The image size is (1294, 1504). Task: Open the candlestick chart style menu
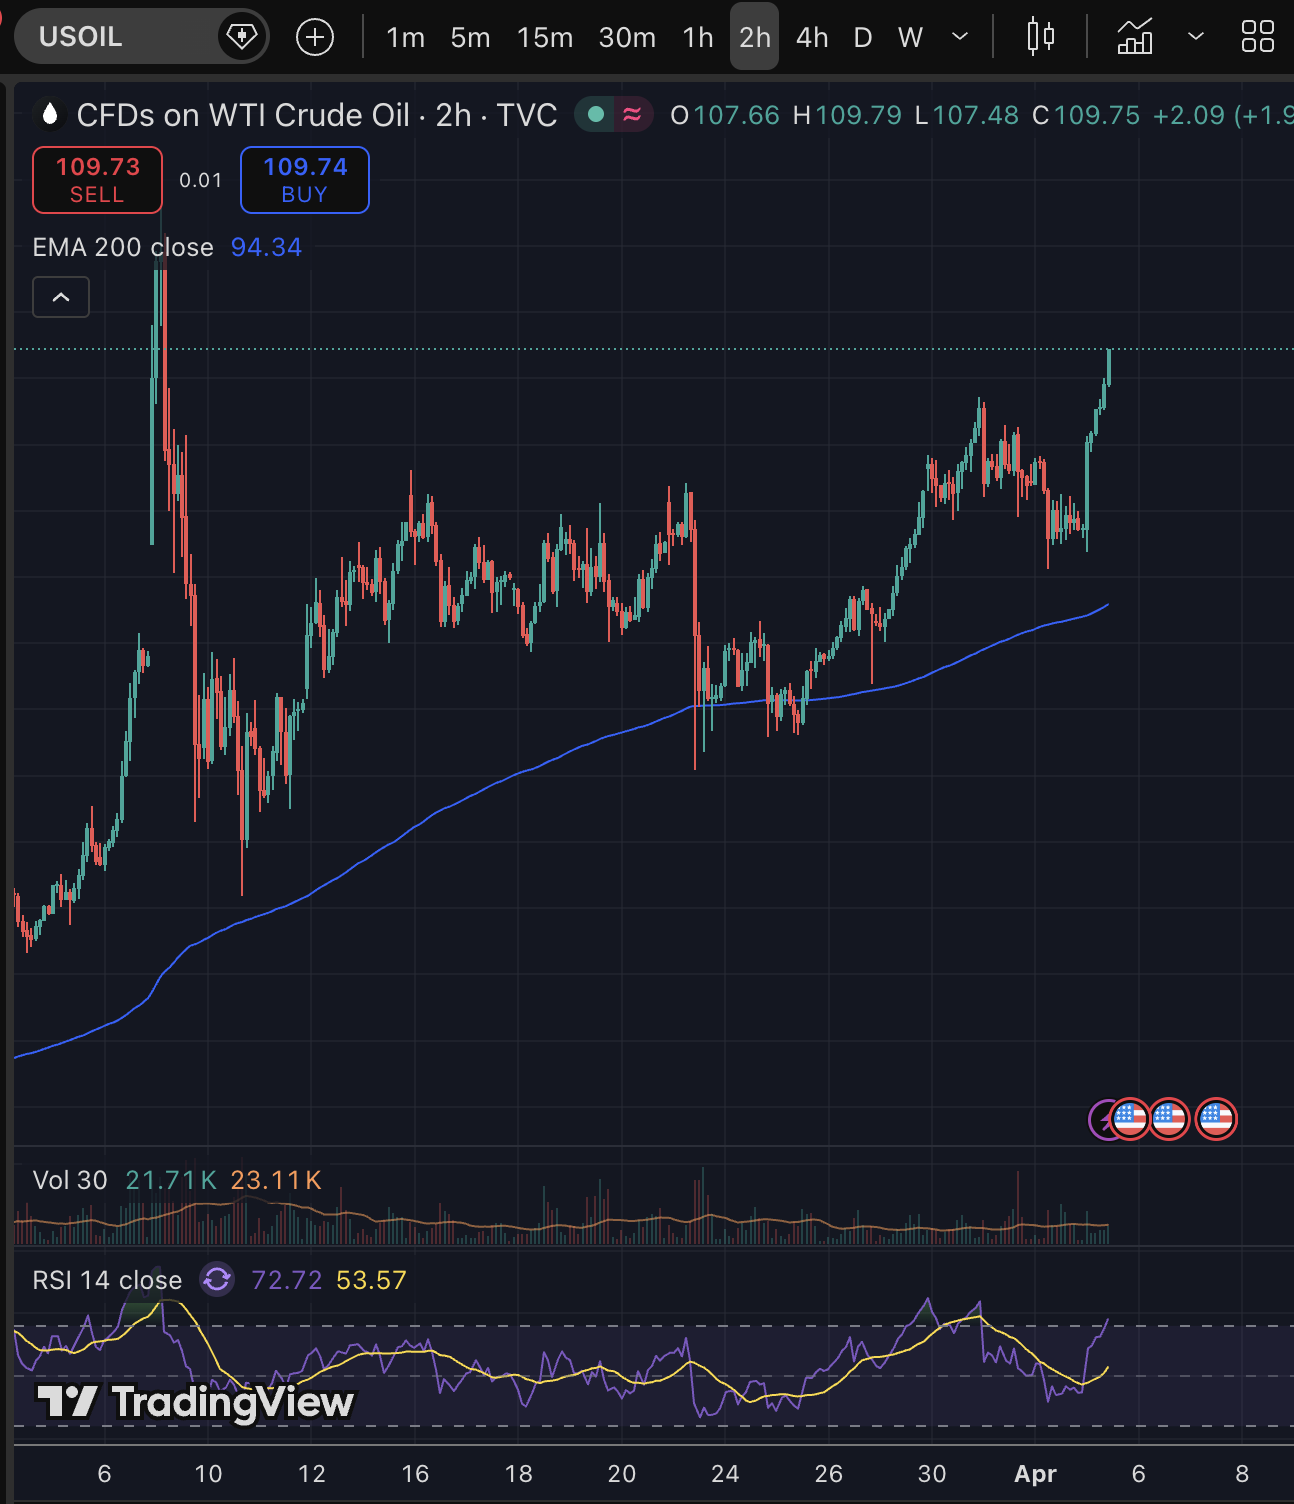pyautogui.click(x=1041, y=37)
